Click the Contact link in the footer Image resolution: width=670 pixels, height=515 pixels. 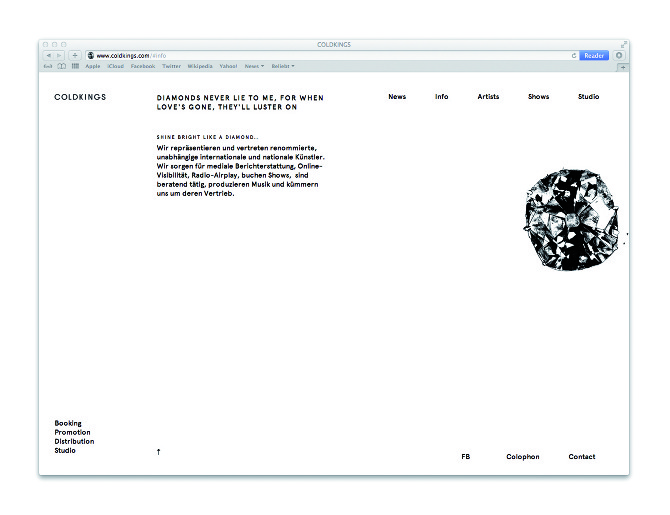[582, 457]
